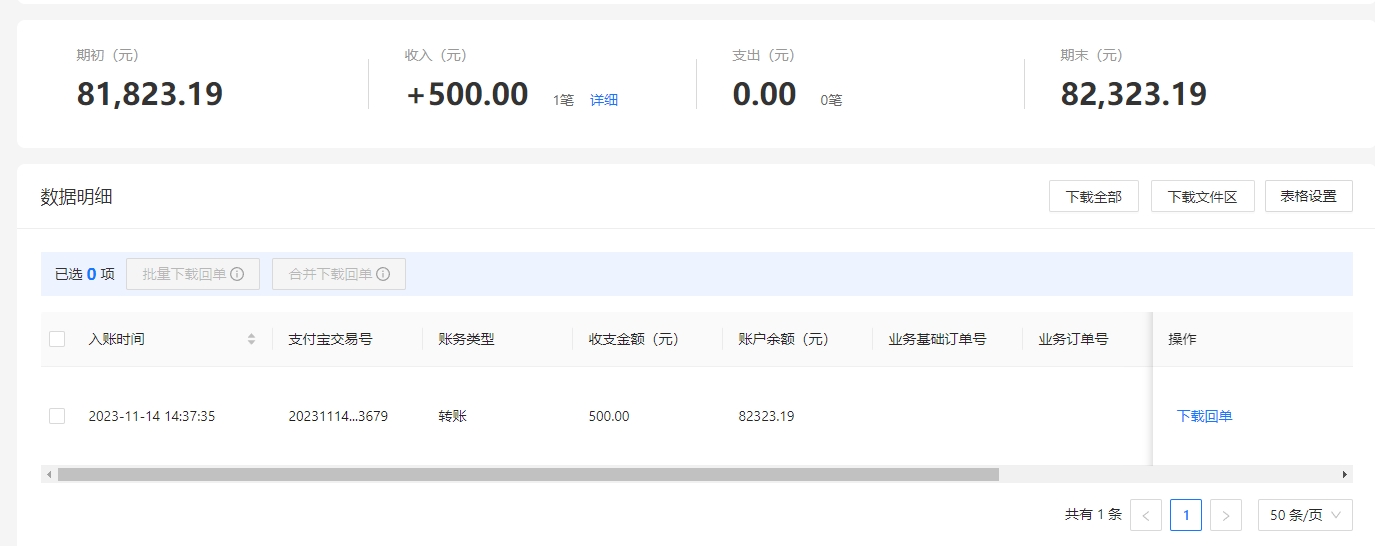Viewport: 1375px width, 546px height.
Task: Toggle the select-all checkbox in table header
Action: coord(57,339)
